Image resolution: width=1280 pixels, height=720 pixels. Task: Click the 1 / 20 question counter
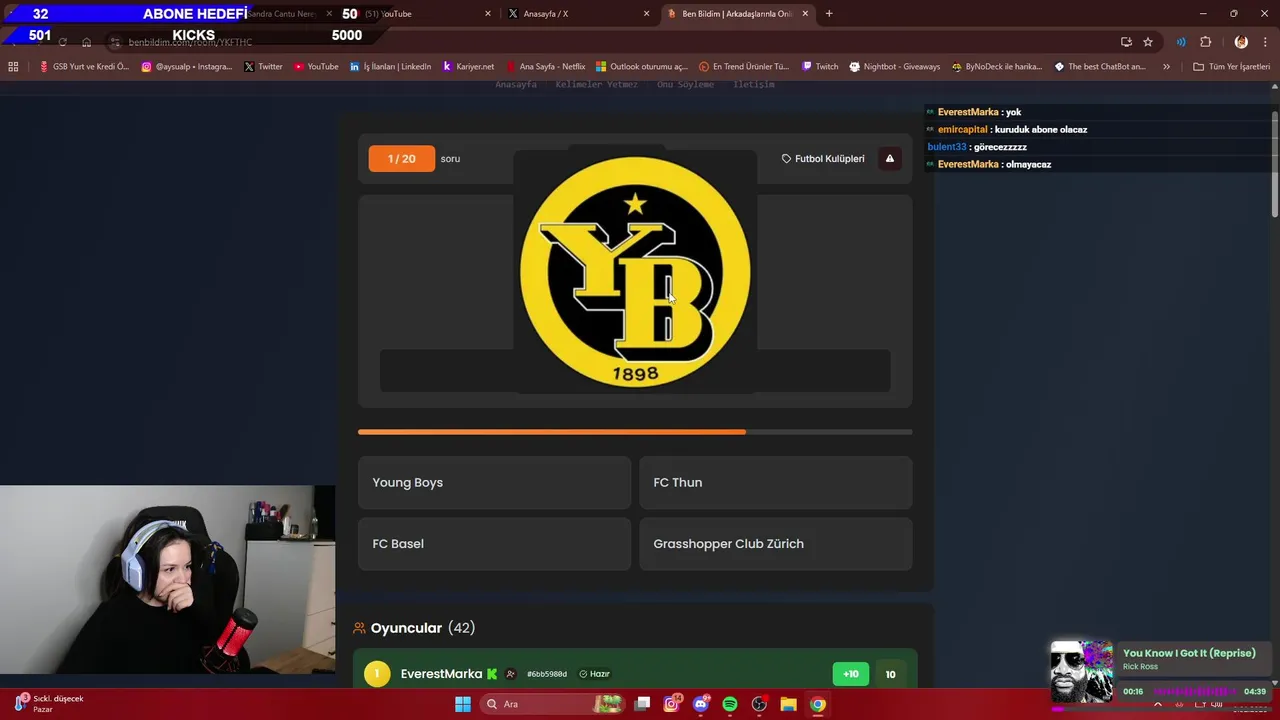coord(401,159)
